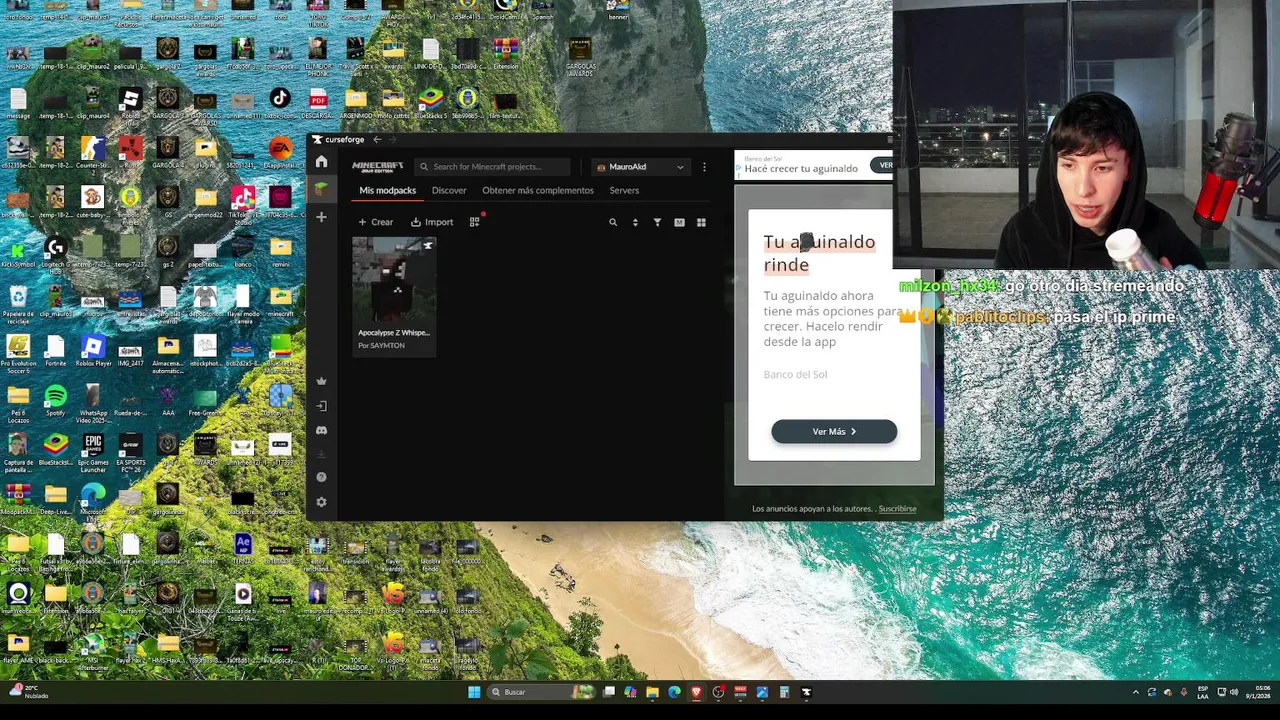Open Brave browser from the taskbar
The width and height of the screenshot is (1280, 720).
[x=696, y=692]
